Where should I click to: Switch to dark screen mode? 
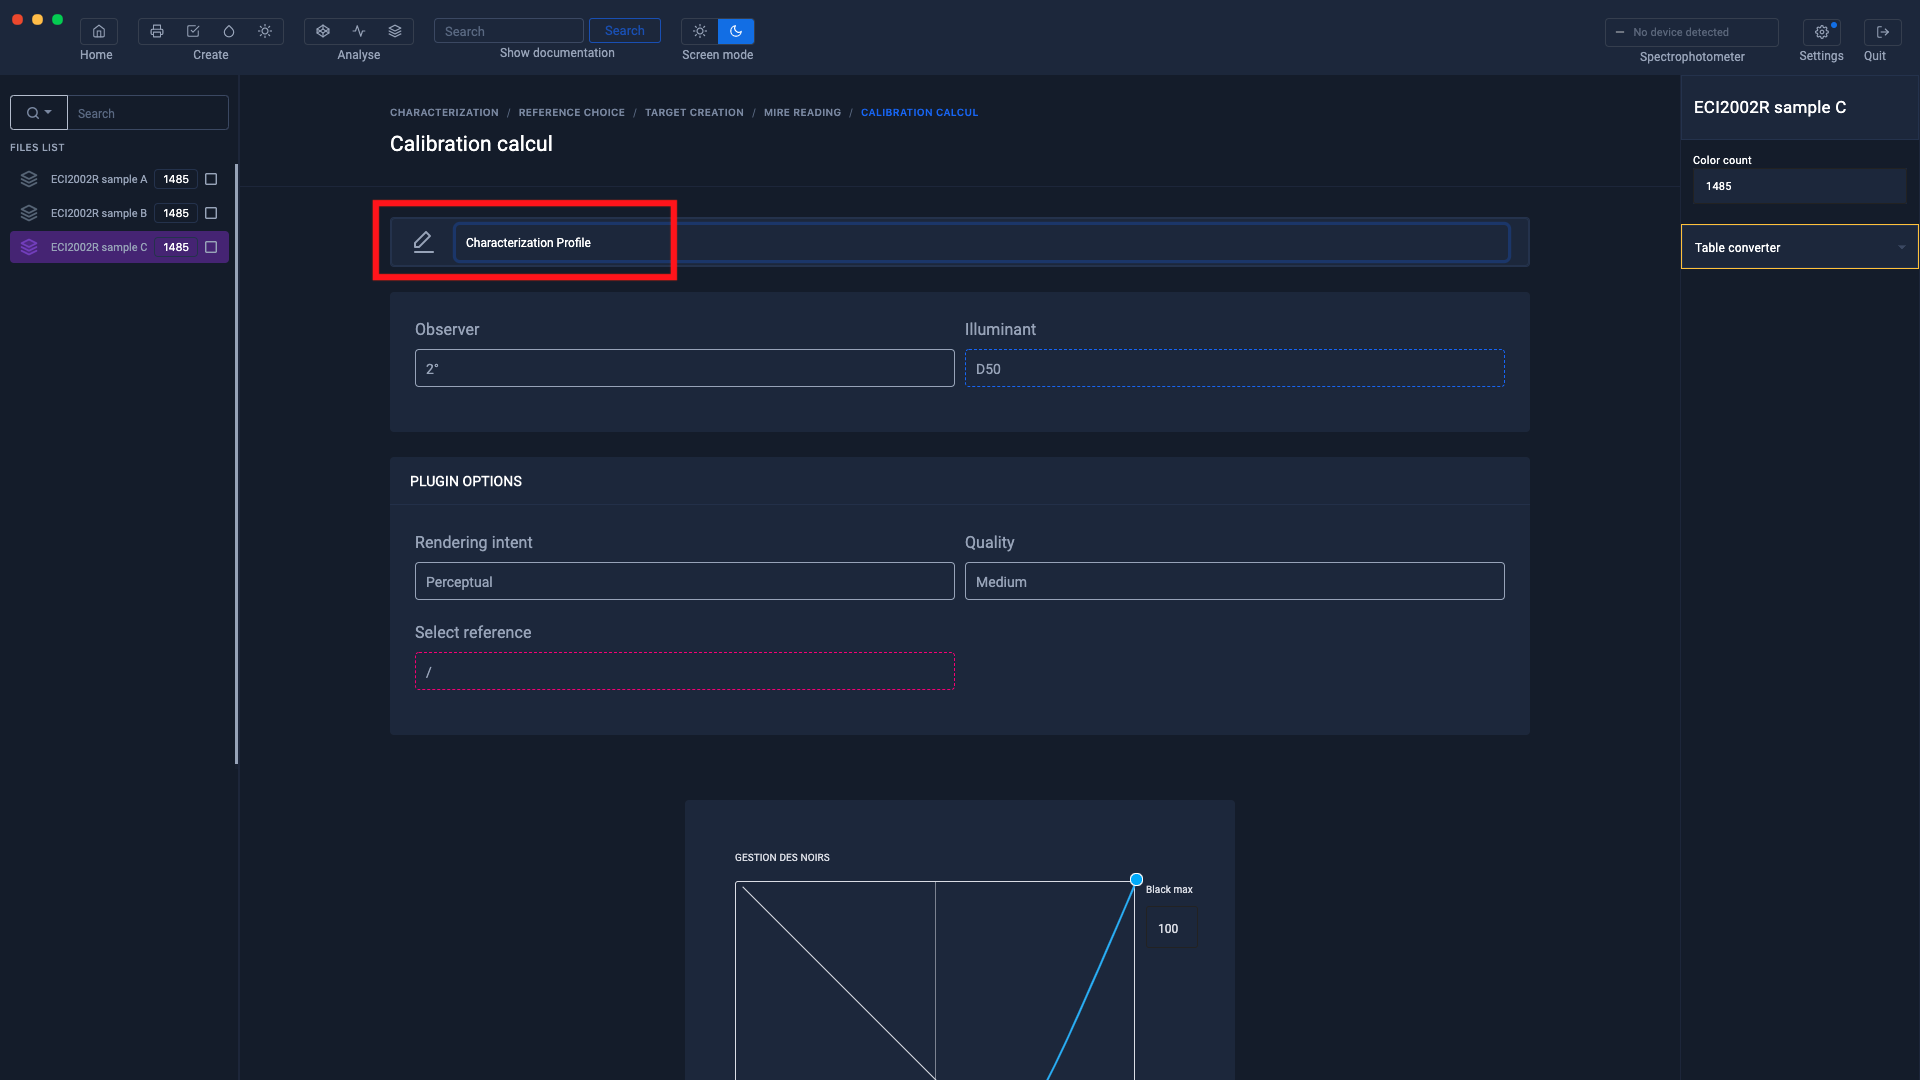click(x=736, y=31)
